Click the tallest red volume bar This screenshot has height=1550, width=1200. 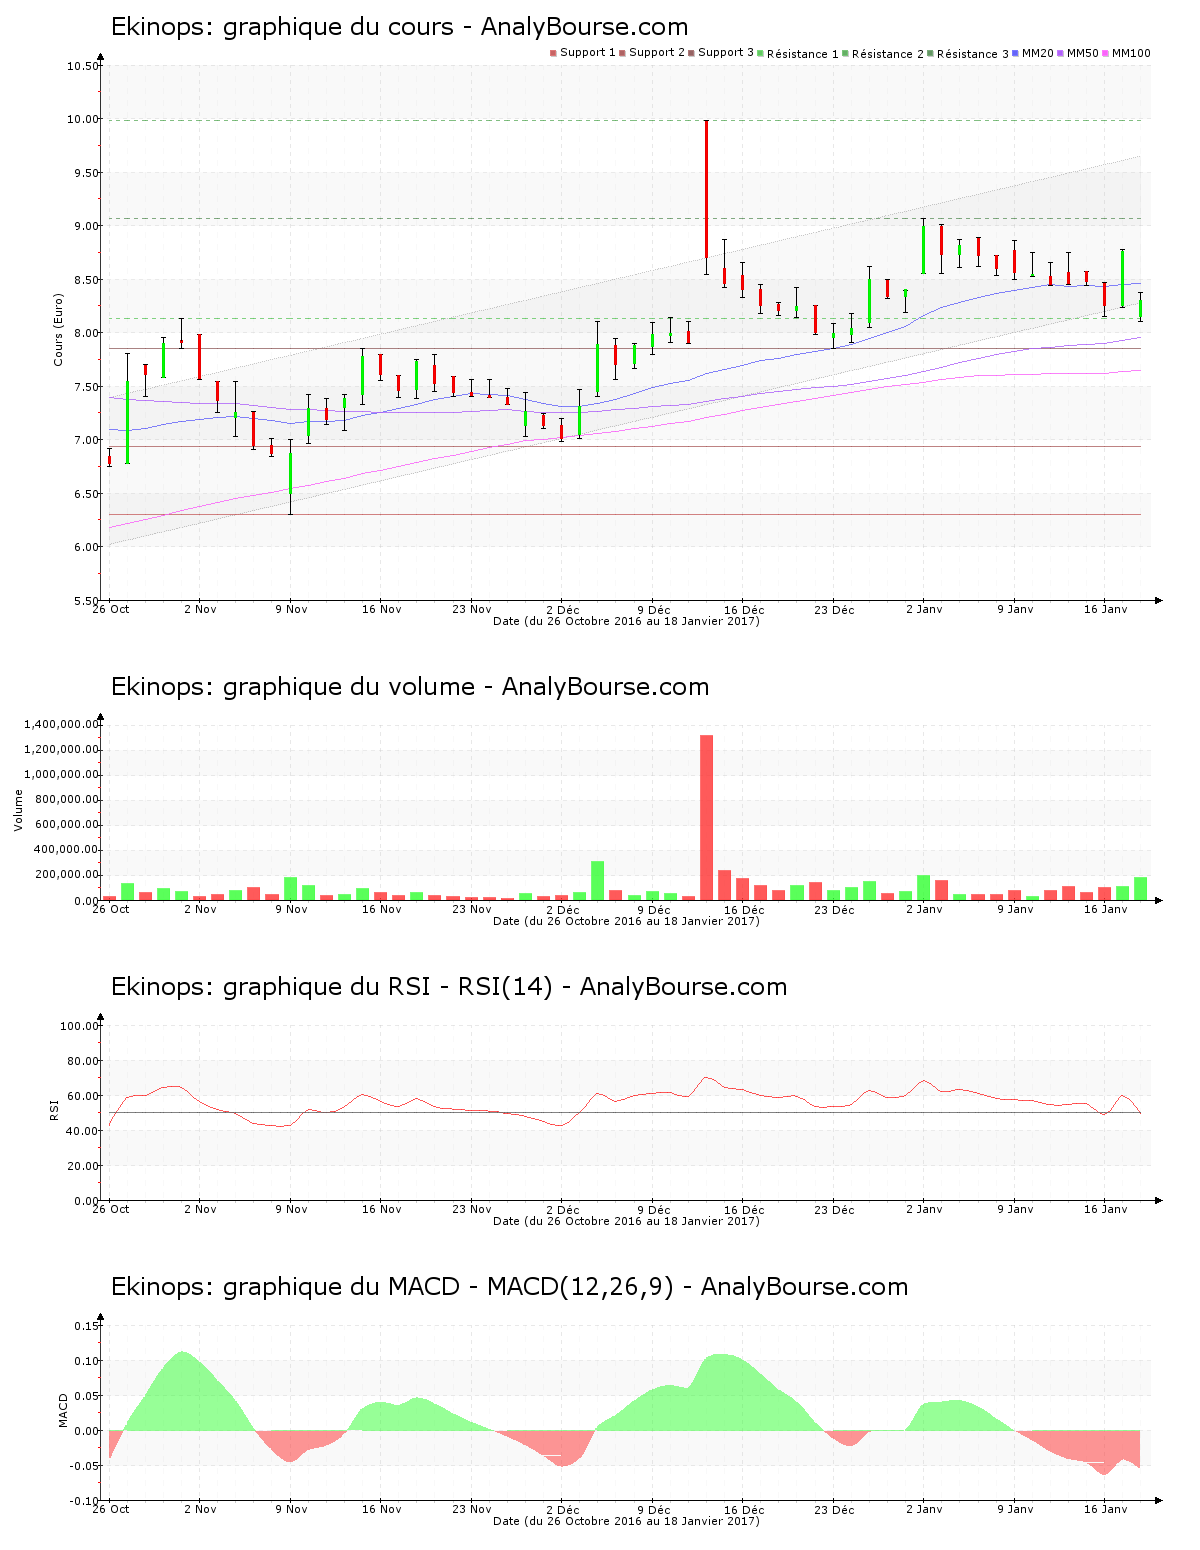tap(706, 818)
